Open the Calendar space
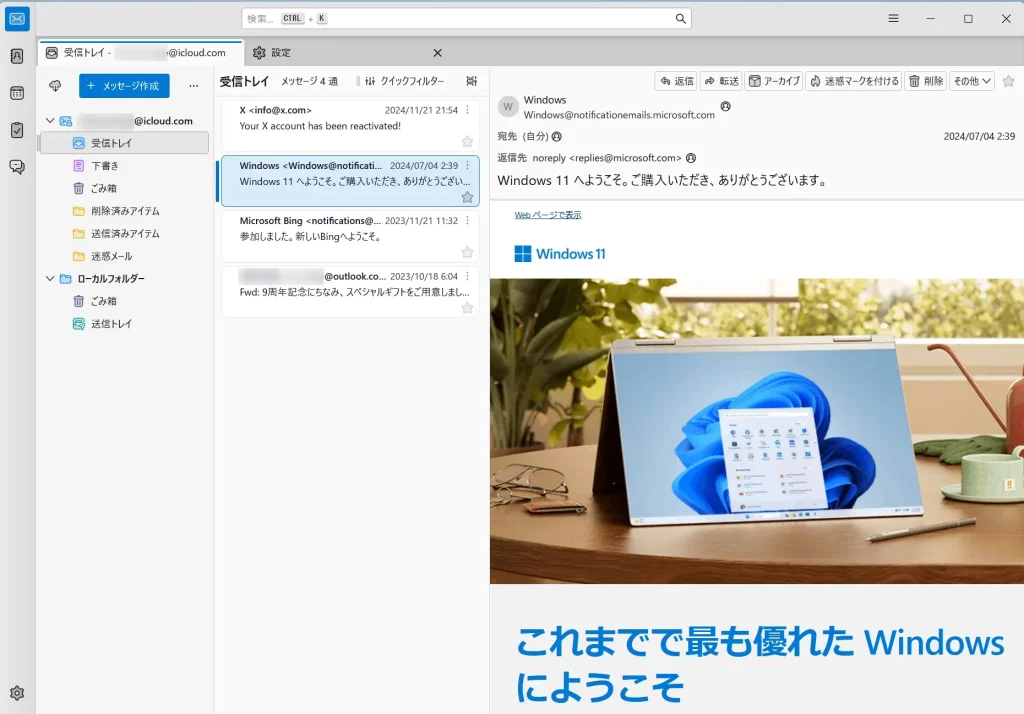The image size is (1024, 714). tap(17, 93)
